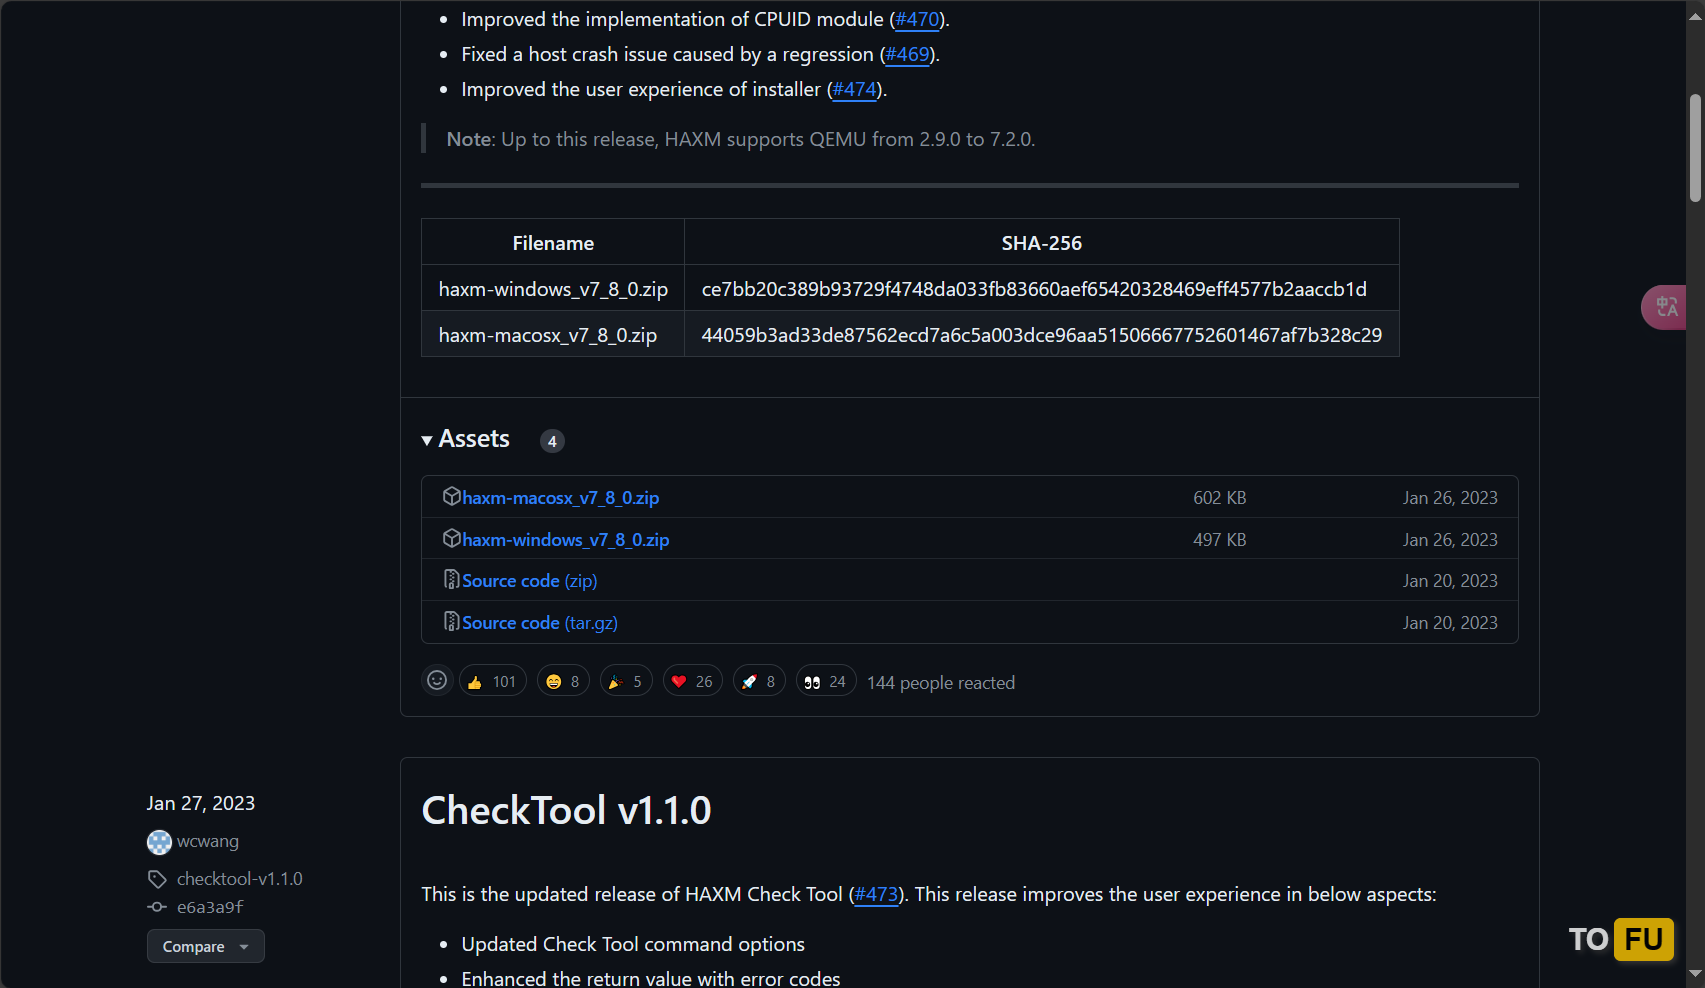Click the scrollbar down arrow

(1695, 974)
